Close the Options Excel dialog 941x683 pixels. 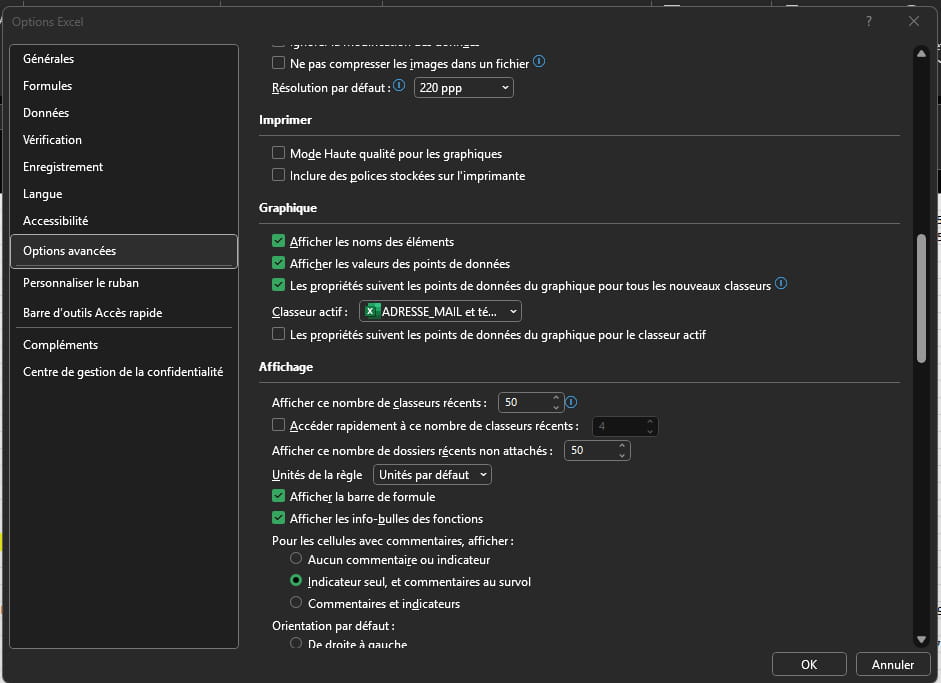tap(913, 22)
